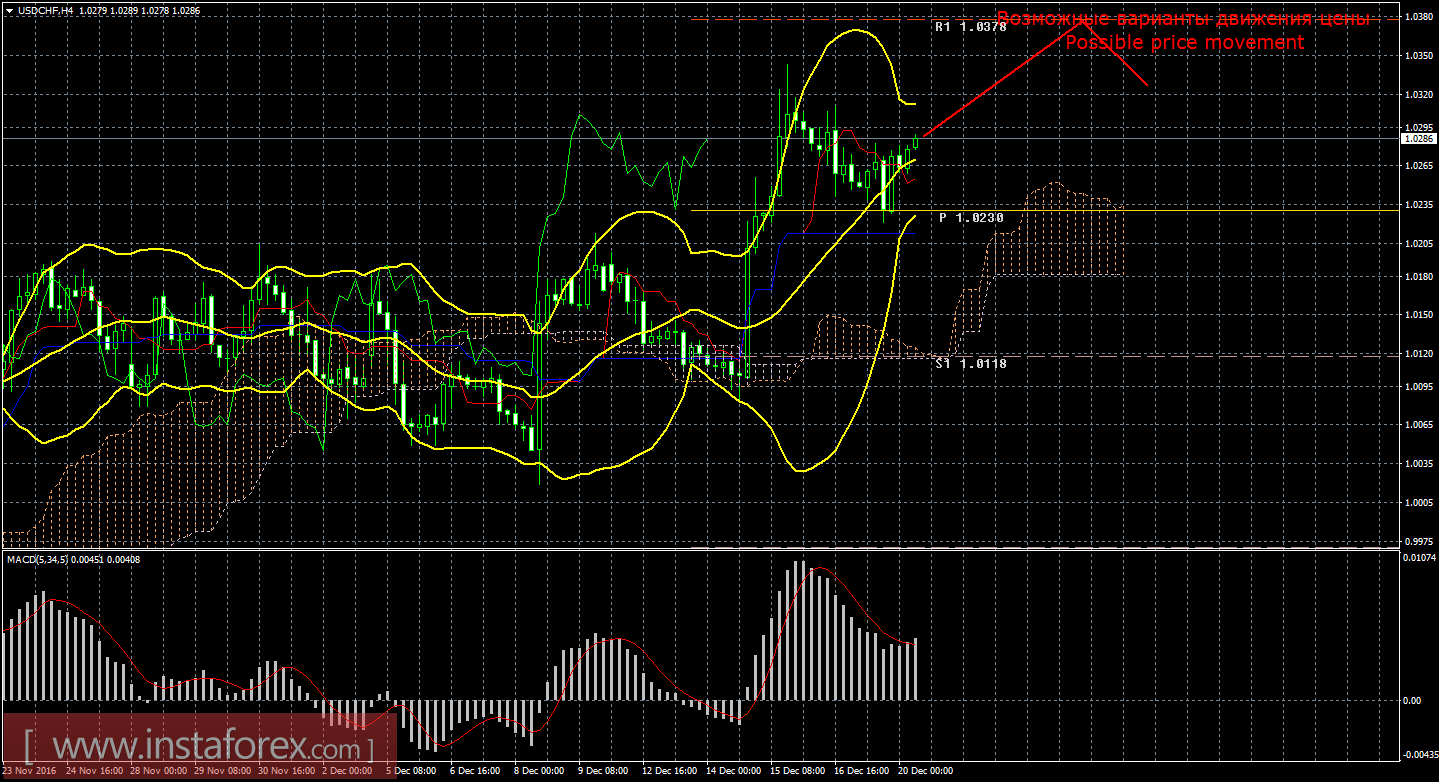Open the USDCHF,H4 chart dropdown triangle
The image size is (1439, 782).
tap(9, 10)
